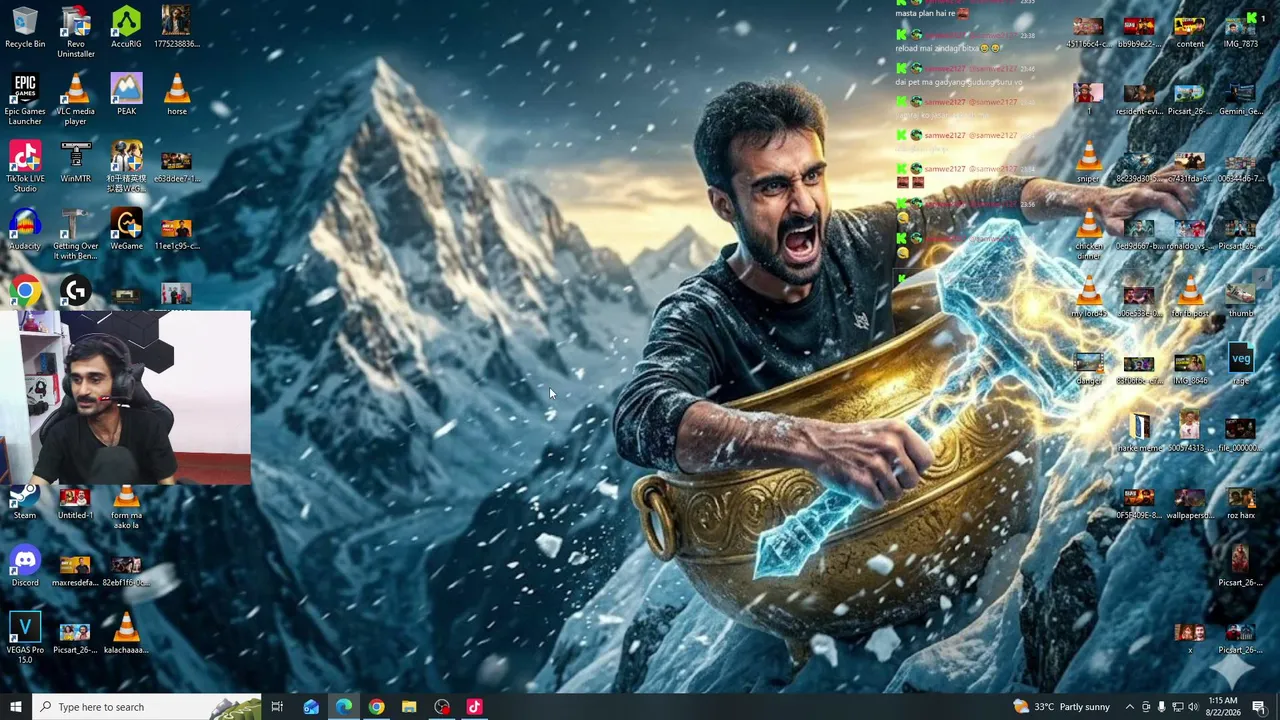Viewport: 1280px width, 720px height.
Task: Select the wallpapersd... image file
Action: (1190, 501)
